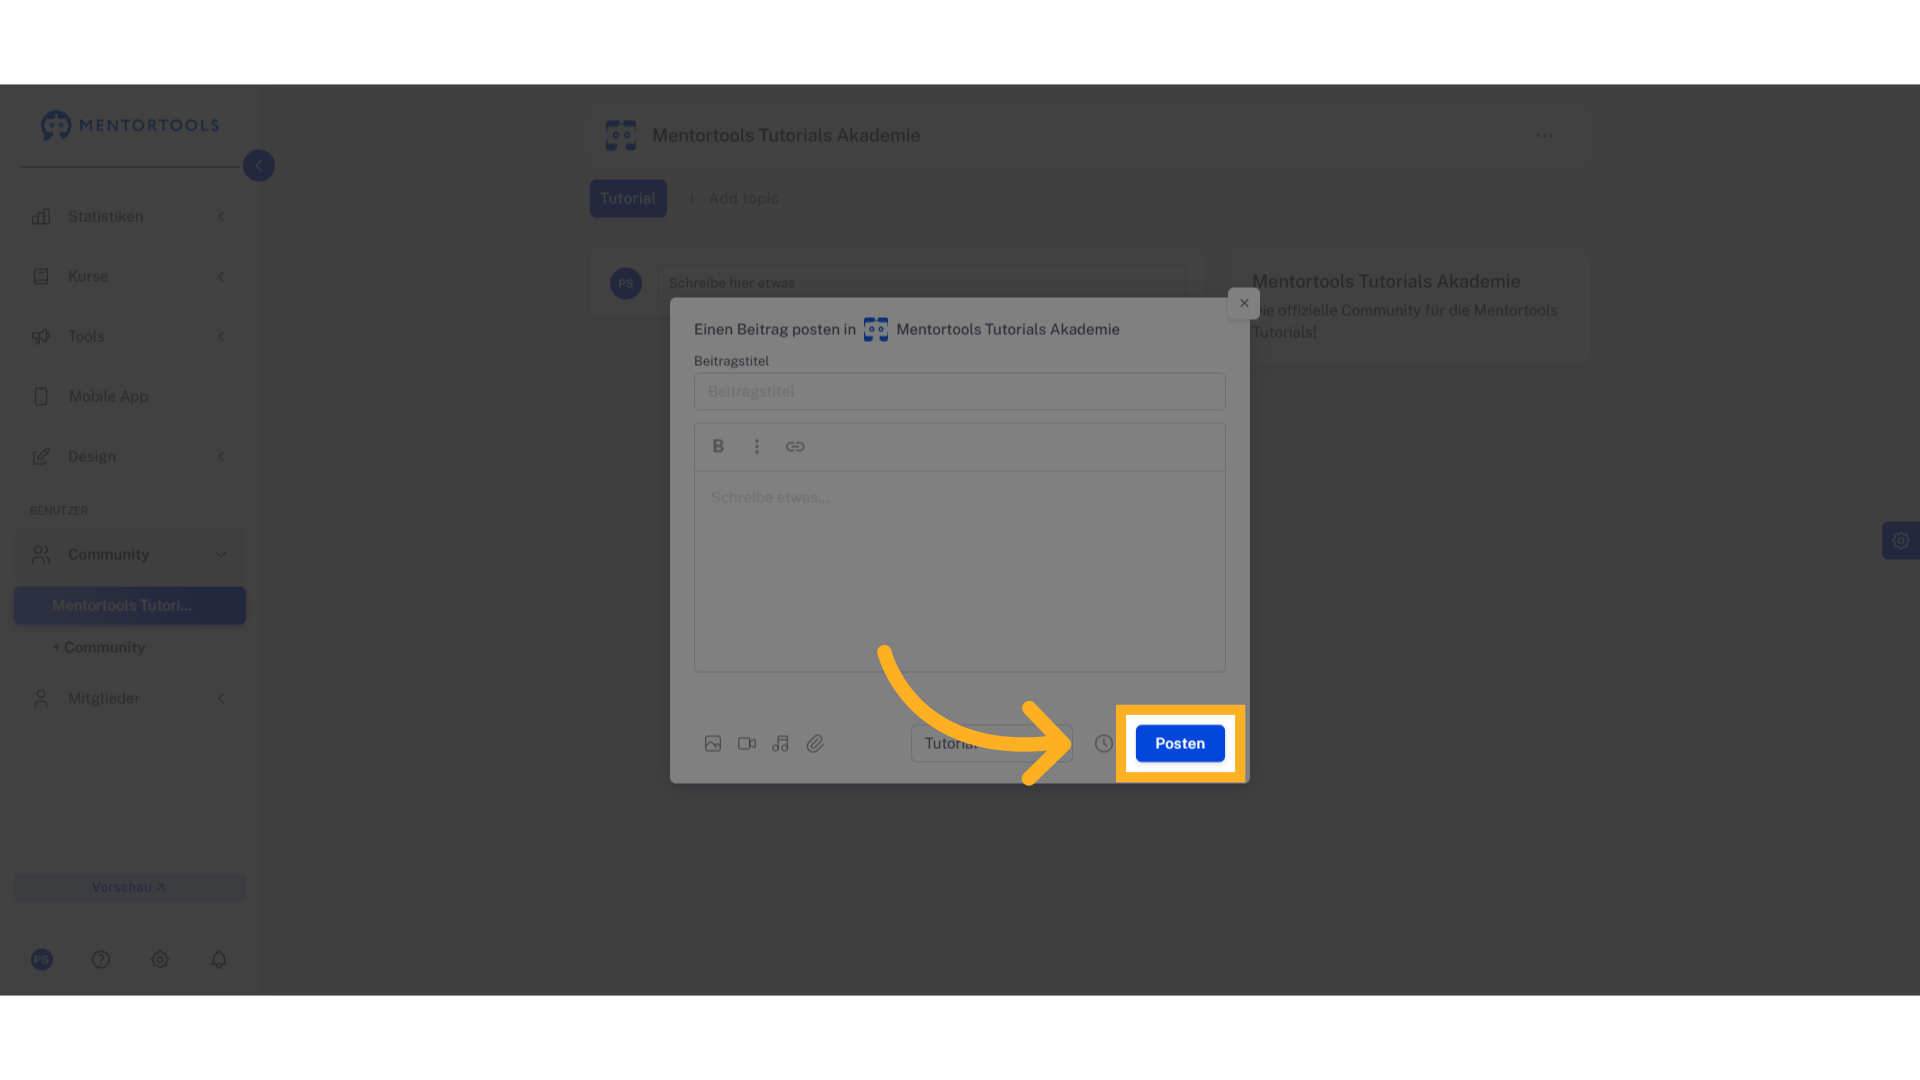Select the Tutorial topic tab
This screenshot has height=1080, width=1920.
point(628,199)
